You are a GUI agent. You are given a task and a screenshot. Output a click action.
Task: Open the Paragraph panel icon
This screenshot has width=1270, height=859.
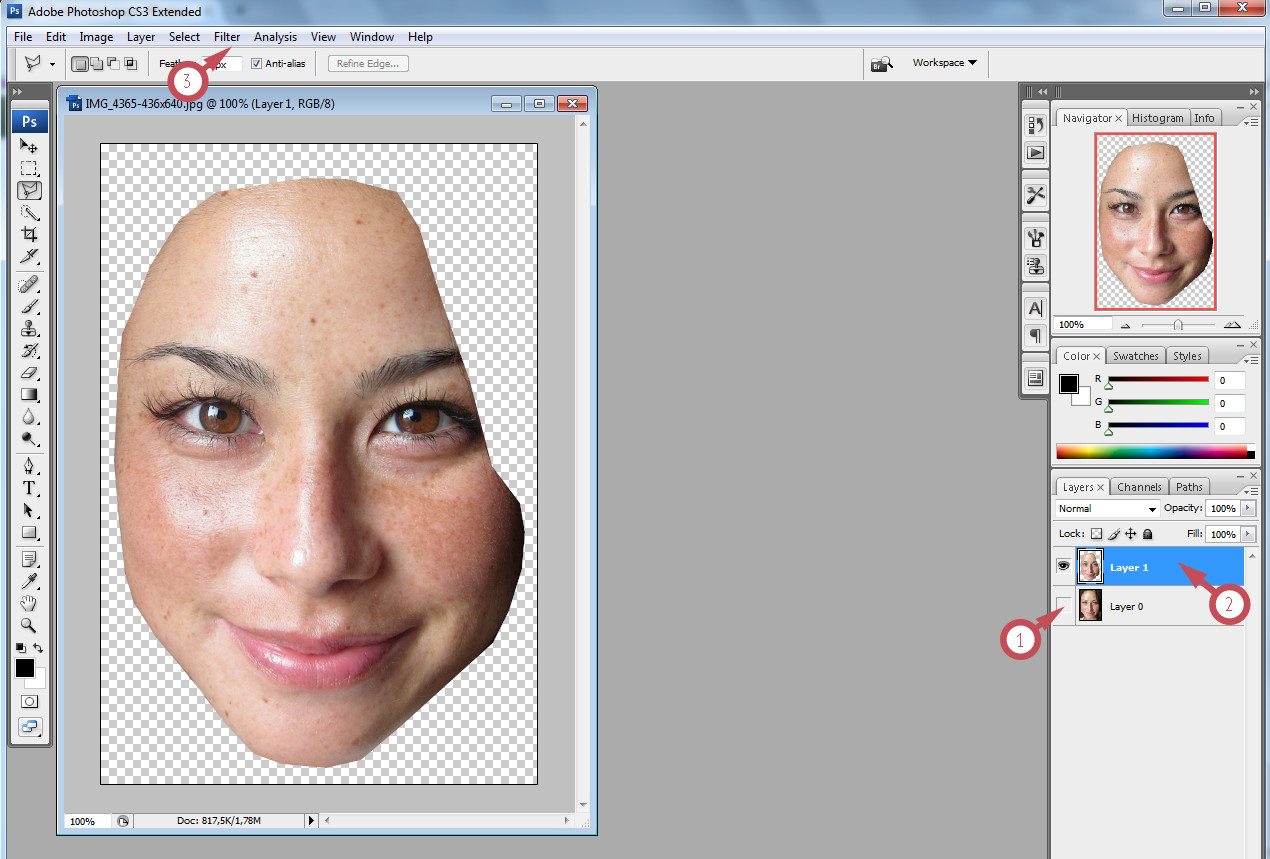click(x=1035, y=336)
